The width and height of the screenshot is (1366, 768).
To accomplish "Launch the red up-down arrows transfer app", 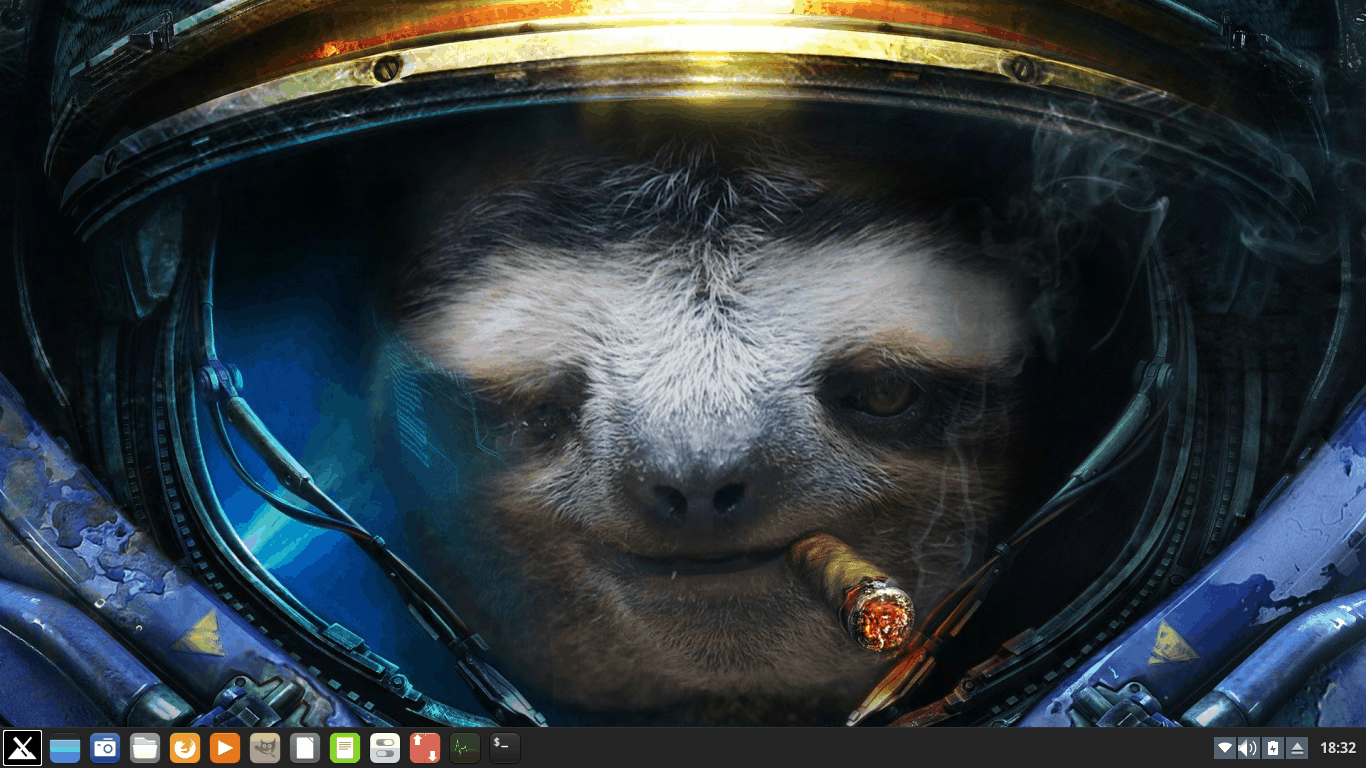I will coord(425,748).
